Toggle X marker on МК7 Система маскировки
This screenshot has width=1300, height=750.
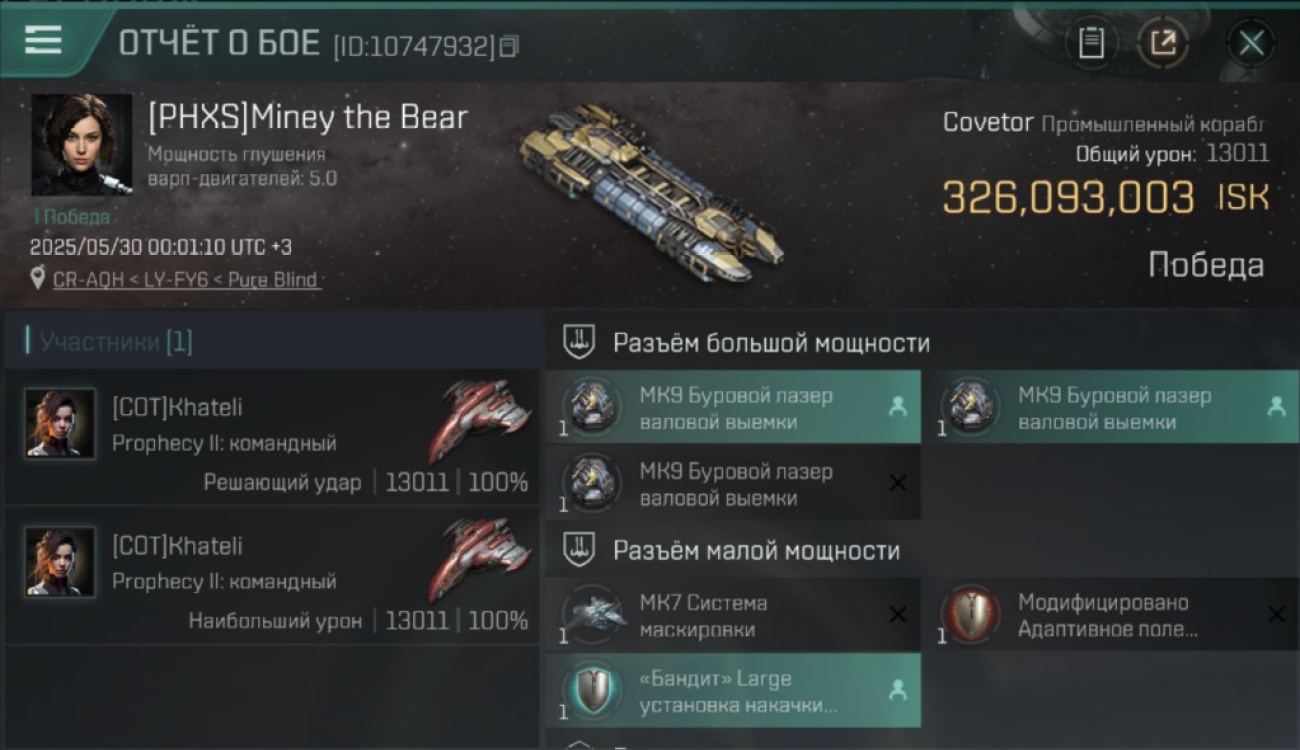(x=897, y=615)
